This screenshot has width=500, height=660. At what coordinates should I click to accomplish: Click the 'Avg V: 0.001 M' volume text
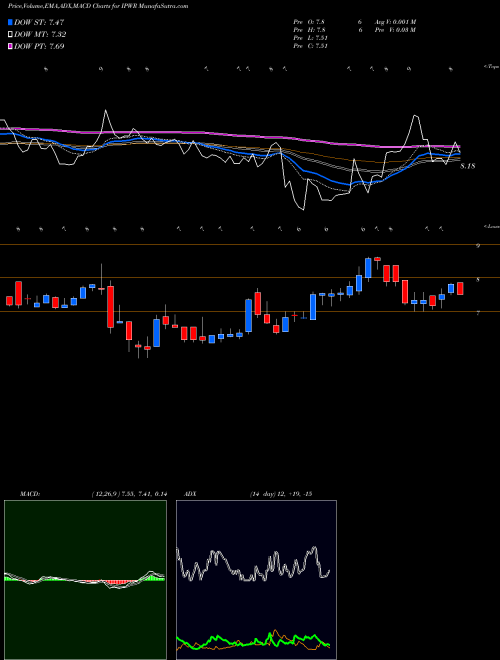[x=394, y=22]
